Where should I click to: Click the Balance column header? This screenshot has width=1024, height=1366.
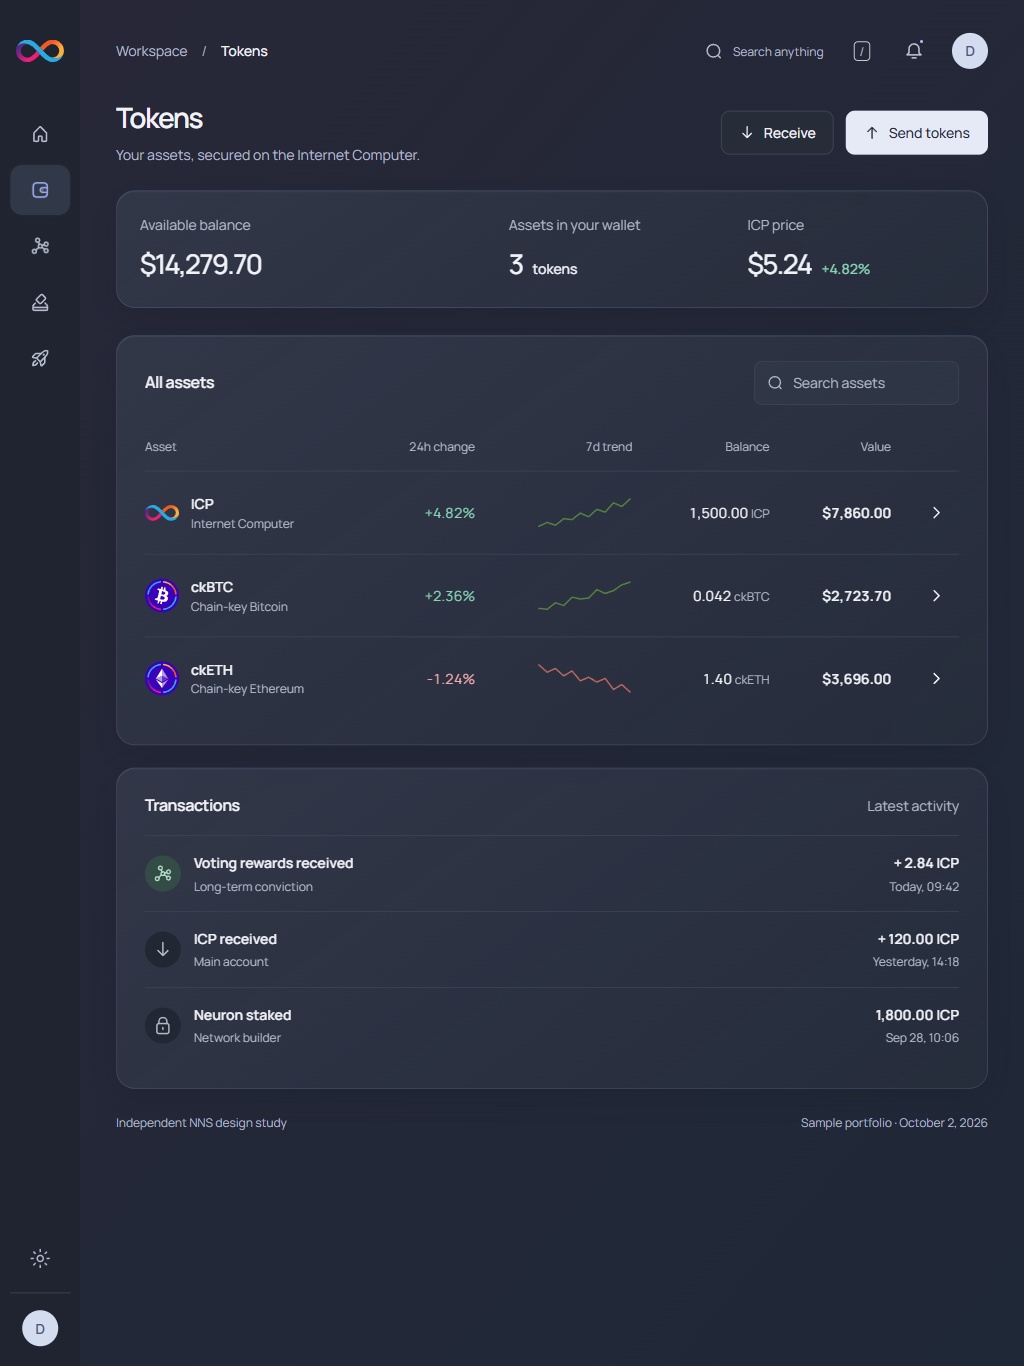click(x=747, y=447)
